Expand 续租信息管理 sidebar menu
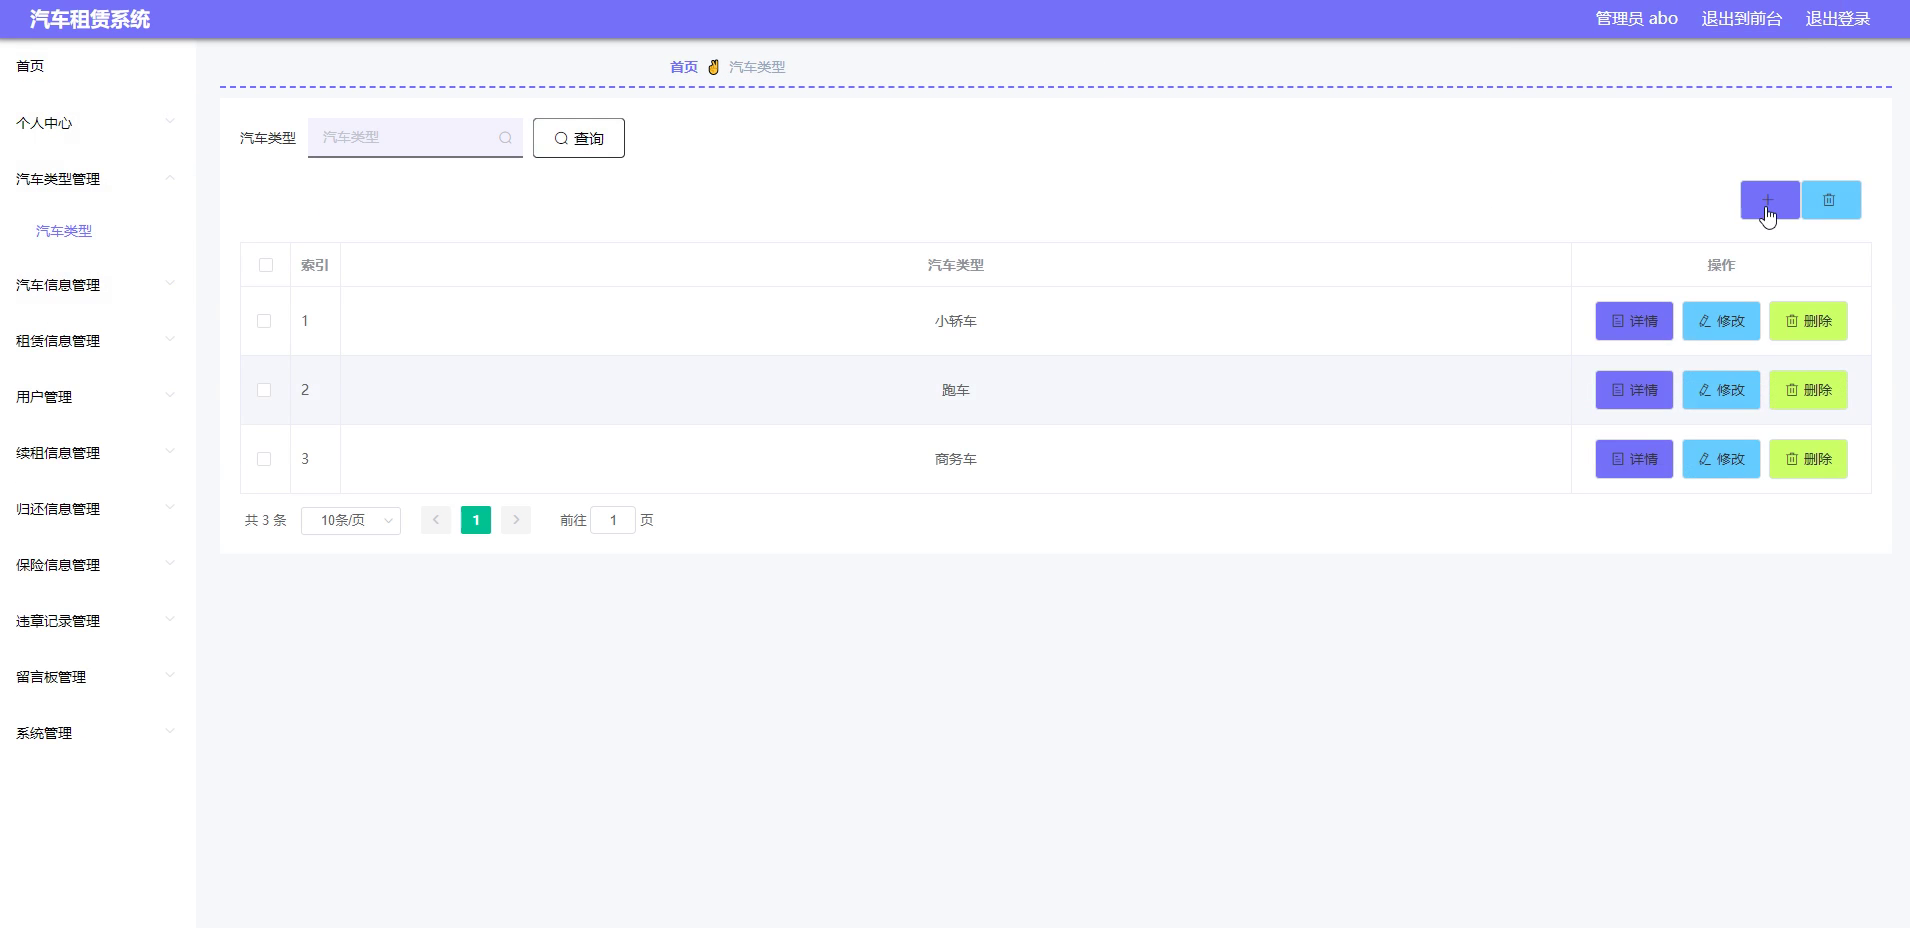 [98, 453]
